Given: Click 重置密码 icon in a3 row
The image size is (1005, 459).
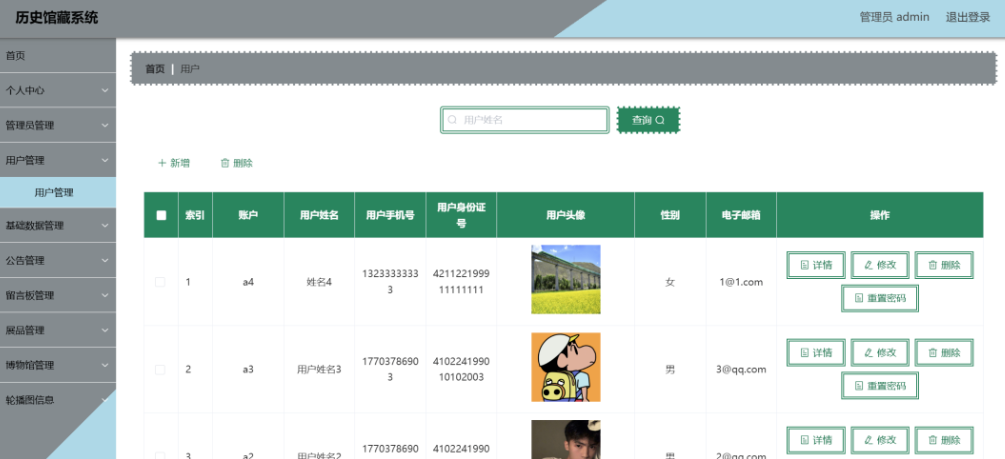Looking at the screenshot, I should pos(859,386).
